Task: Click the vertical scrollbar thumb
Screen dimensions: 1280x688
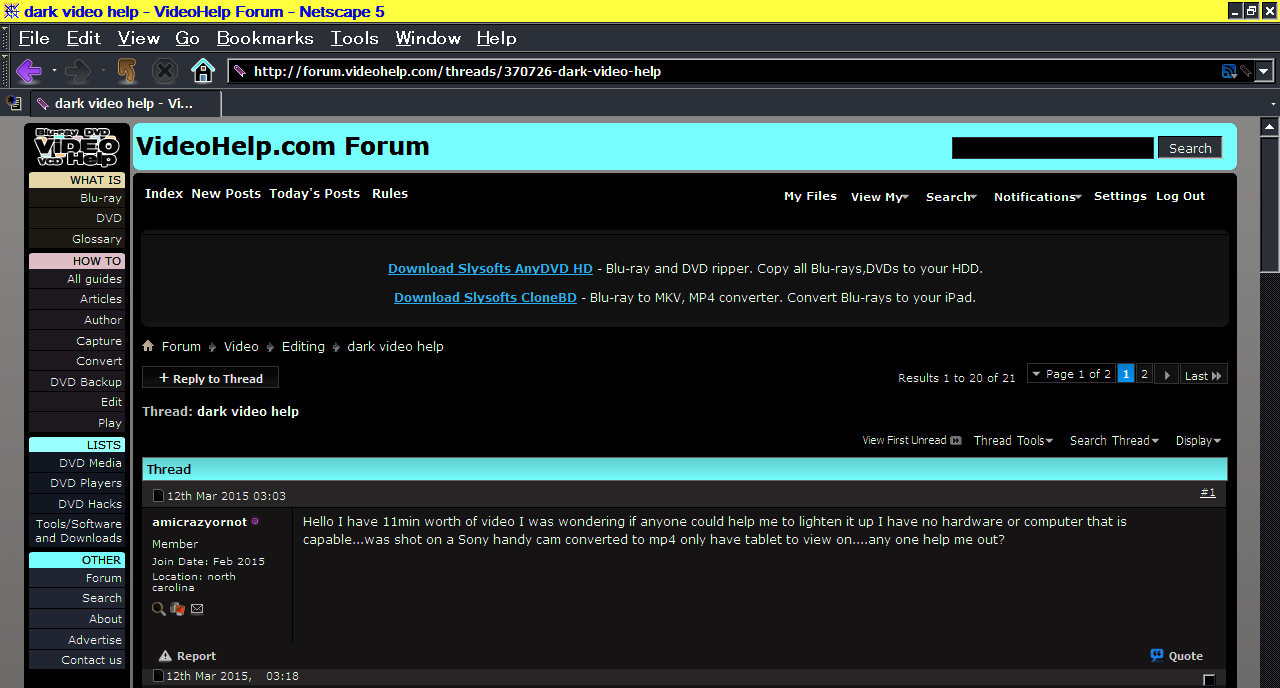Action: (1270, 203)
